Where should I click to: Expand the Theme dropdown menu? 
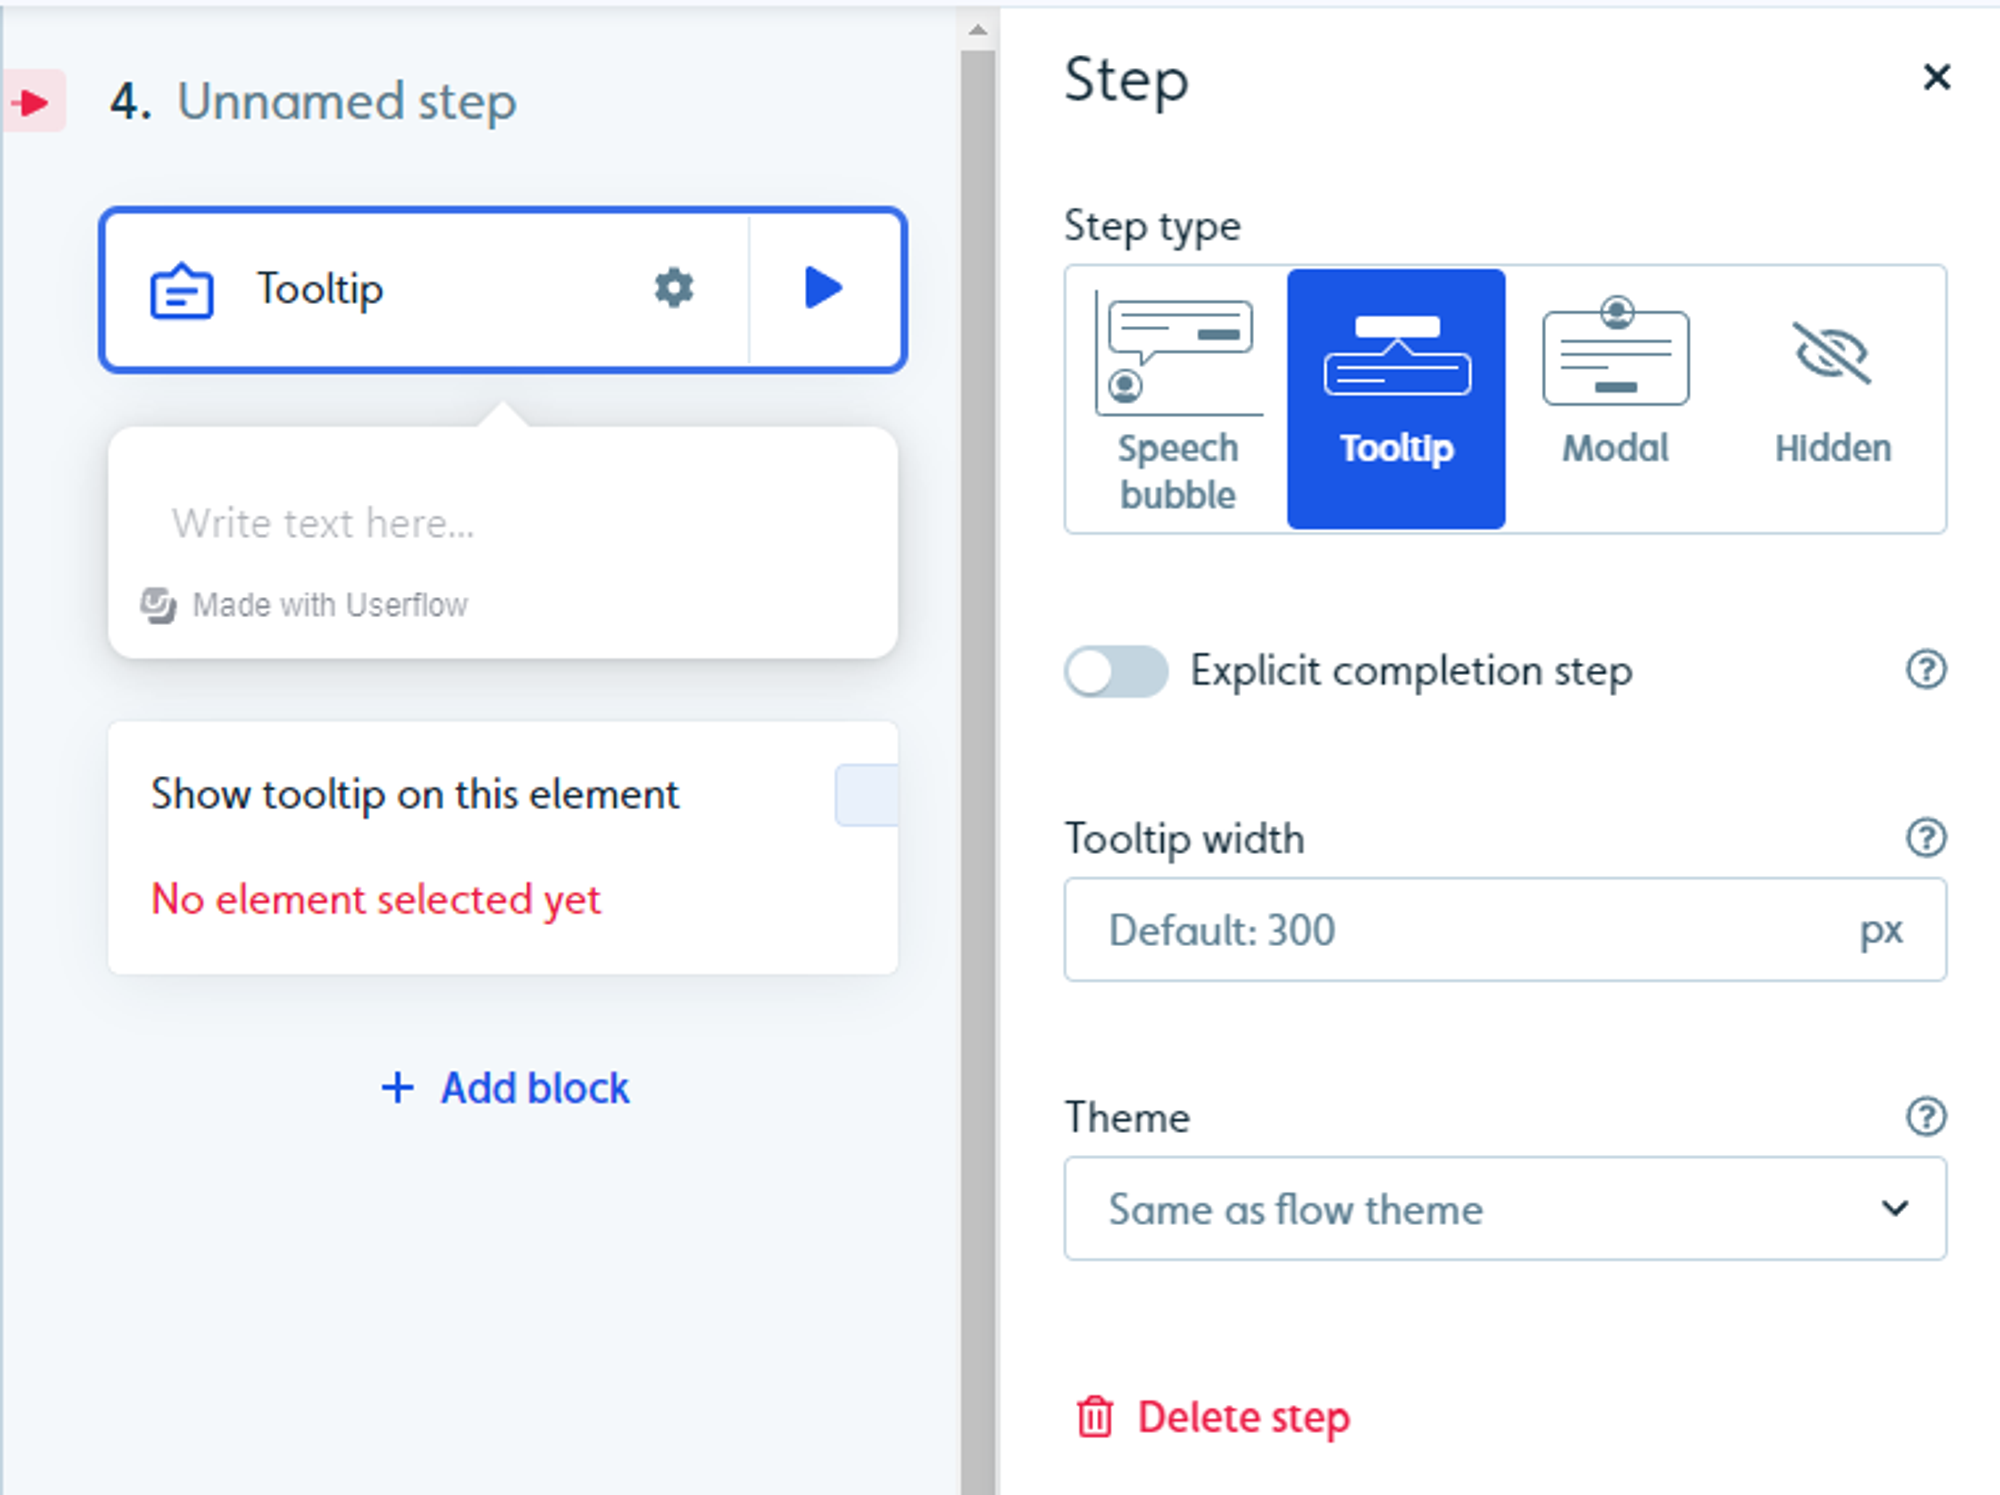point(1501,1209)
